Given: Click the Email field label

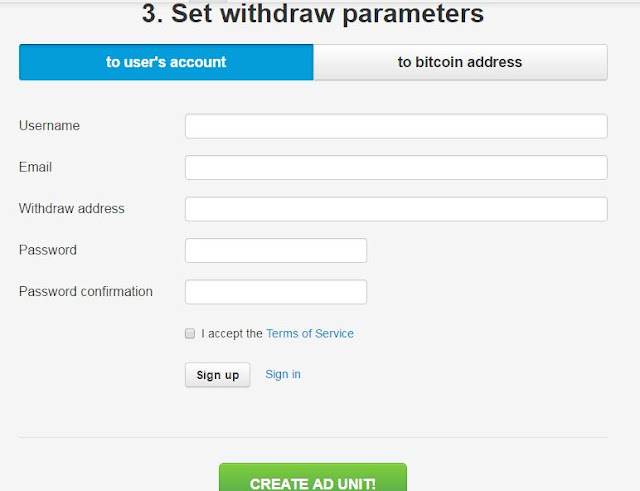Looking at the screenshot, I should coord(35,167).
